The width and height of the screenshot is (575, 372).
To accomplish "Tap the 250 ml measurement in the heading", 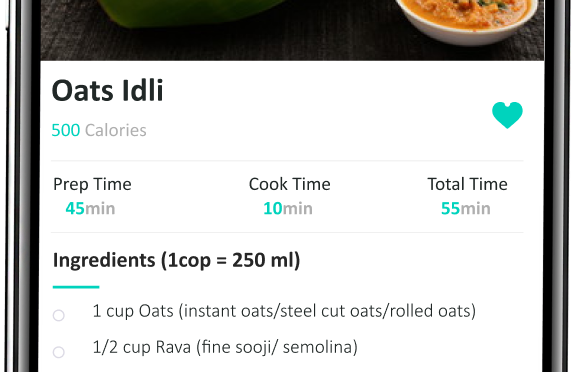I will pos(262,260).
